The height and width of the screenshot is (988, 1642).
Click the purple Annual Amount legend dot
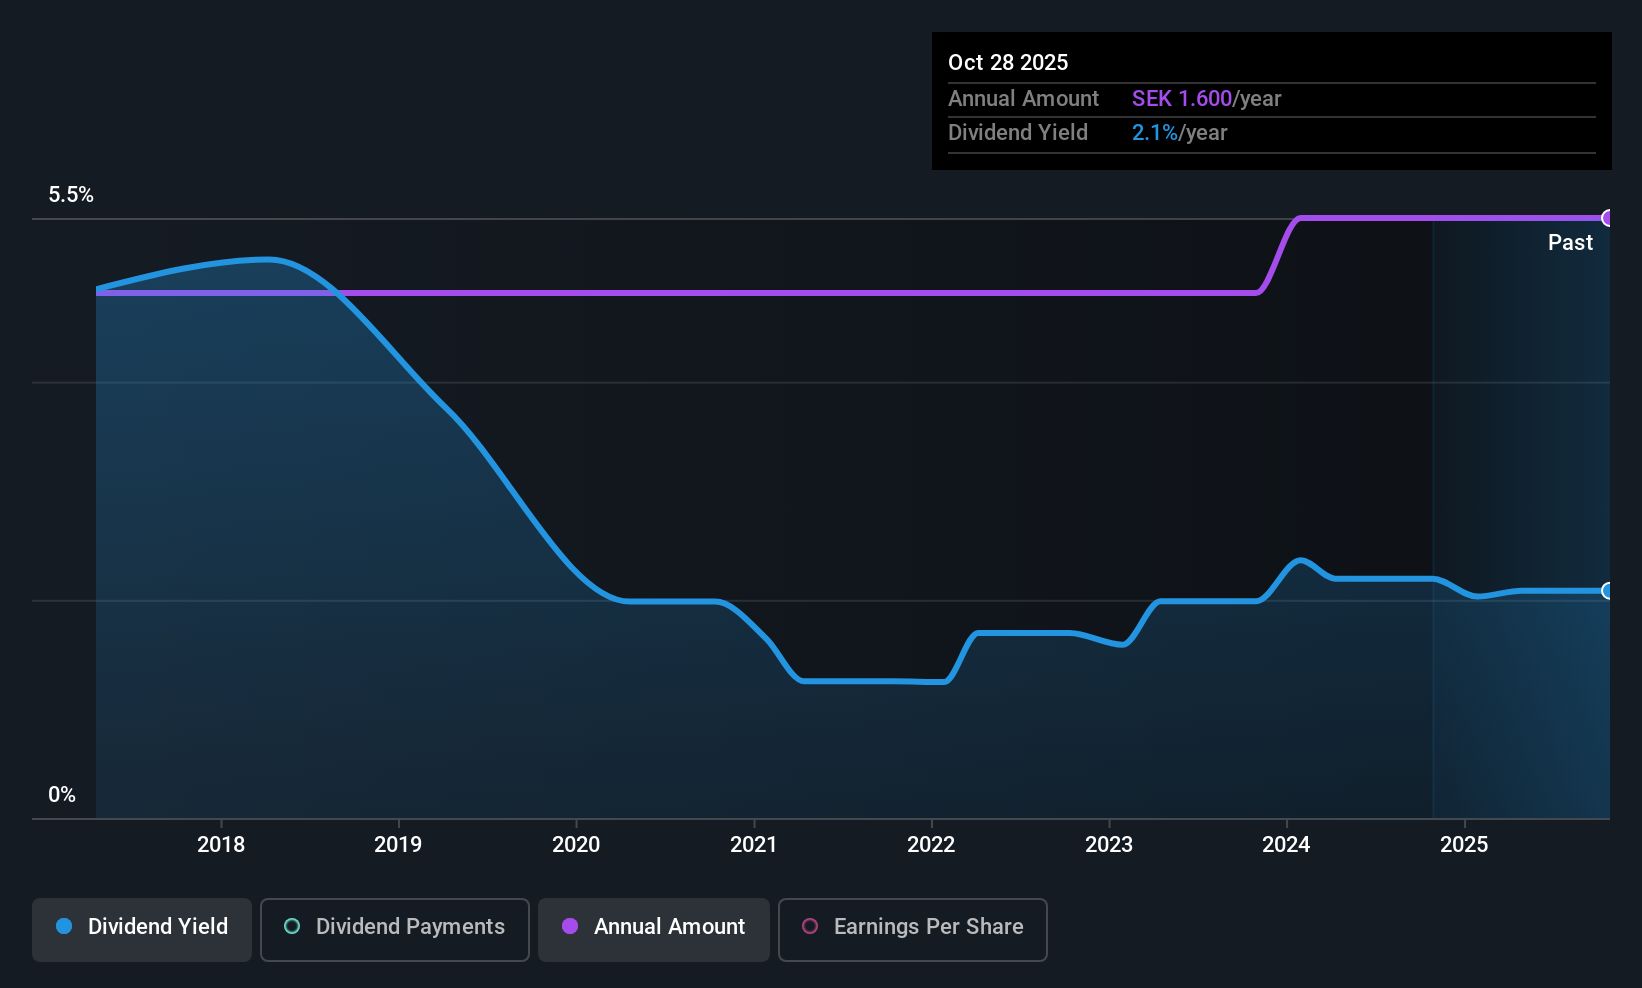[570, 927]
